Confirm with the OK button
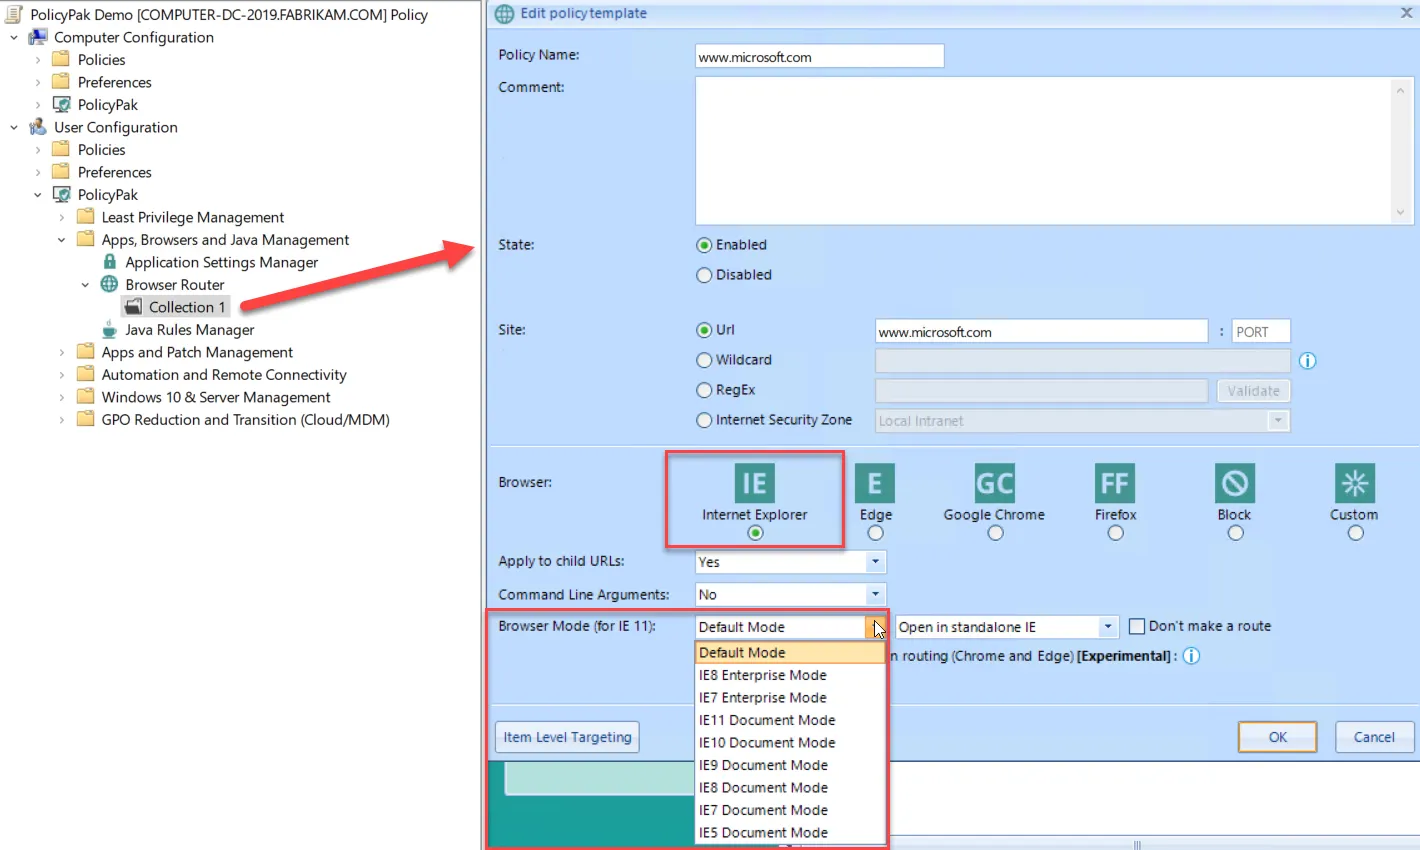 (1277, 737)
